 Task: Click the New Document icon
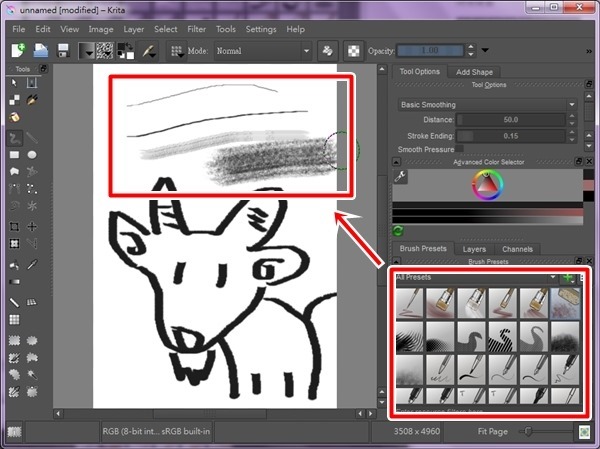point(18,50)
